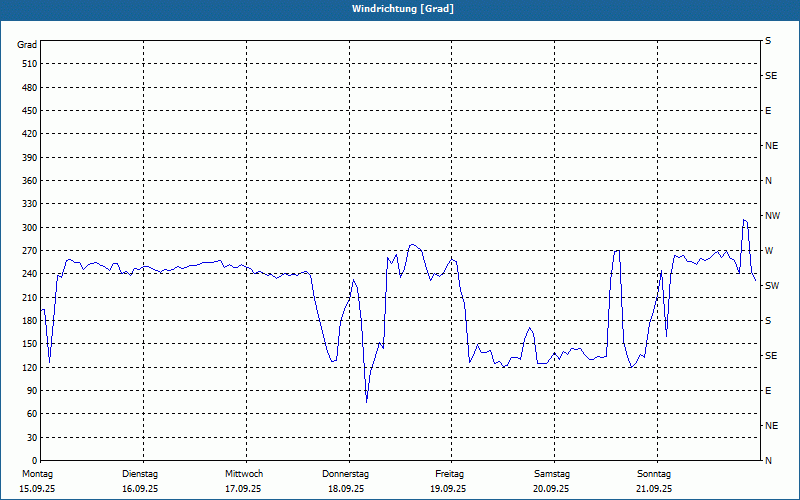Click the 60 value on the y-axis
The width and height of the screenshot is (800, 500).
(x=32, y=414)
